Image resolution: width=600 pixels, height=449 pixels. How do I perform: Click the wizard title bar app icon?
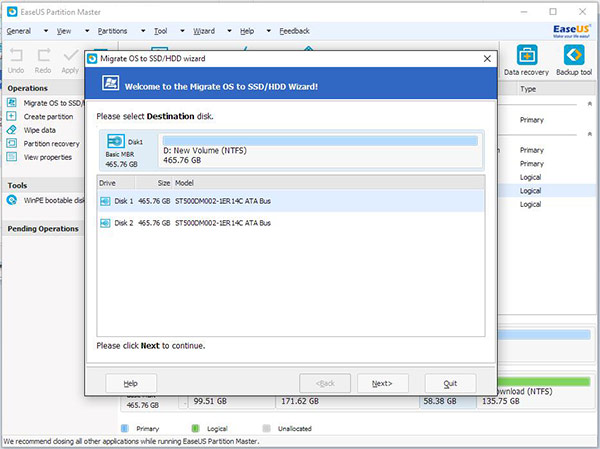92,59
